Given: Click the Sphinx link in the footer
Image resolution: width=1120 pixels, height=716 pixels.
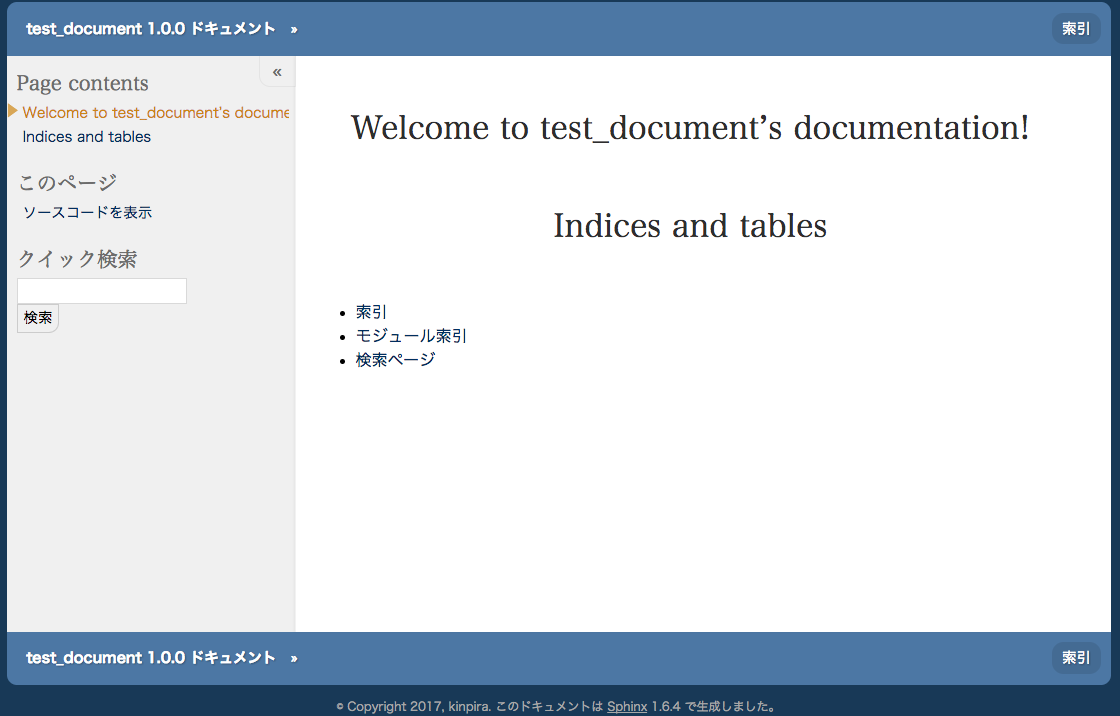Looking at the screenshot, I should tap(627, 706).
